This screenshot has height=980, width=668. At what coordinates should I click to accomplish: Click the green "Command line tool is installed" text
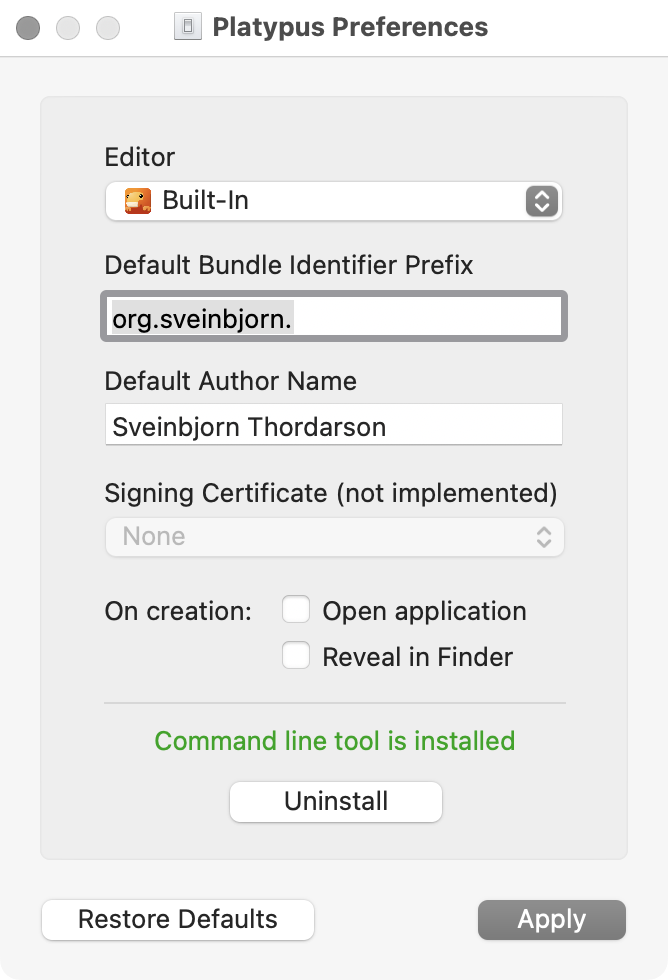[x=335, y=741]
